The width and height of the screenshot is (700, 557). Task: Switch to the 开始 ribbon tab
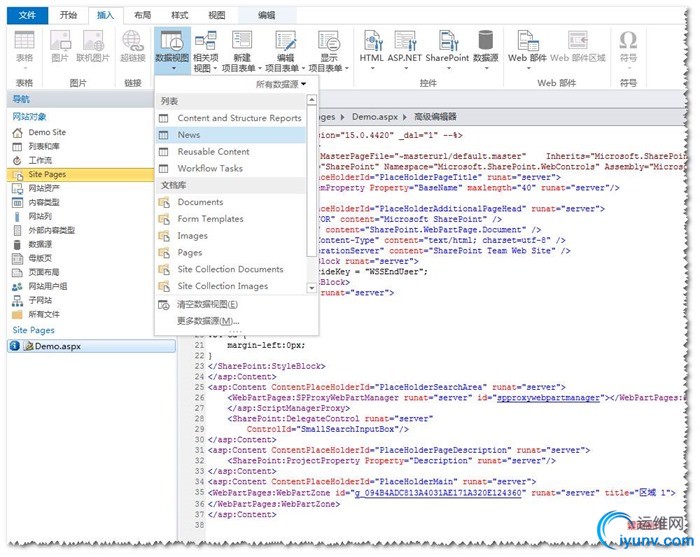(68, 15)
